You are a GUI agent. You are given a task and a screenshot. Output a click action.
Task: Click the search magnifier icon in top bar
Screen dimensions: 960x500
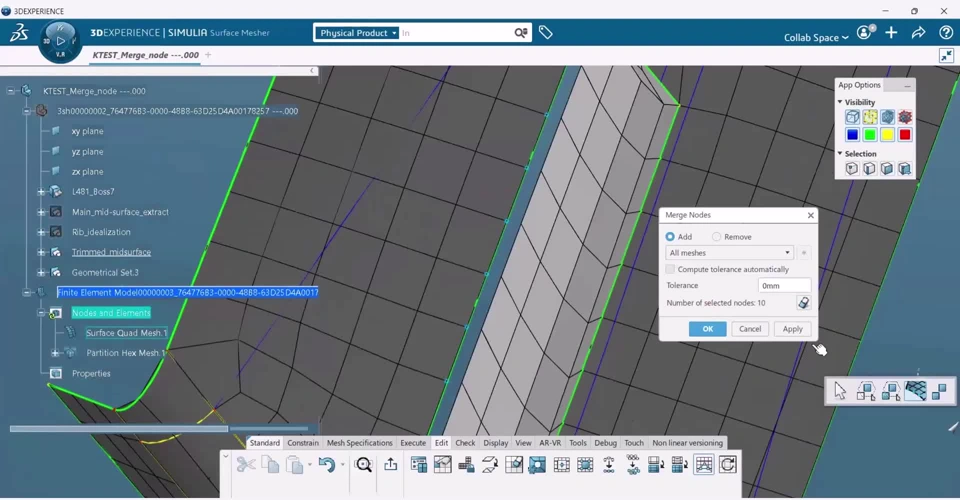coord(520,33)
